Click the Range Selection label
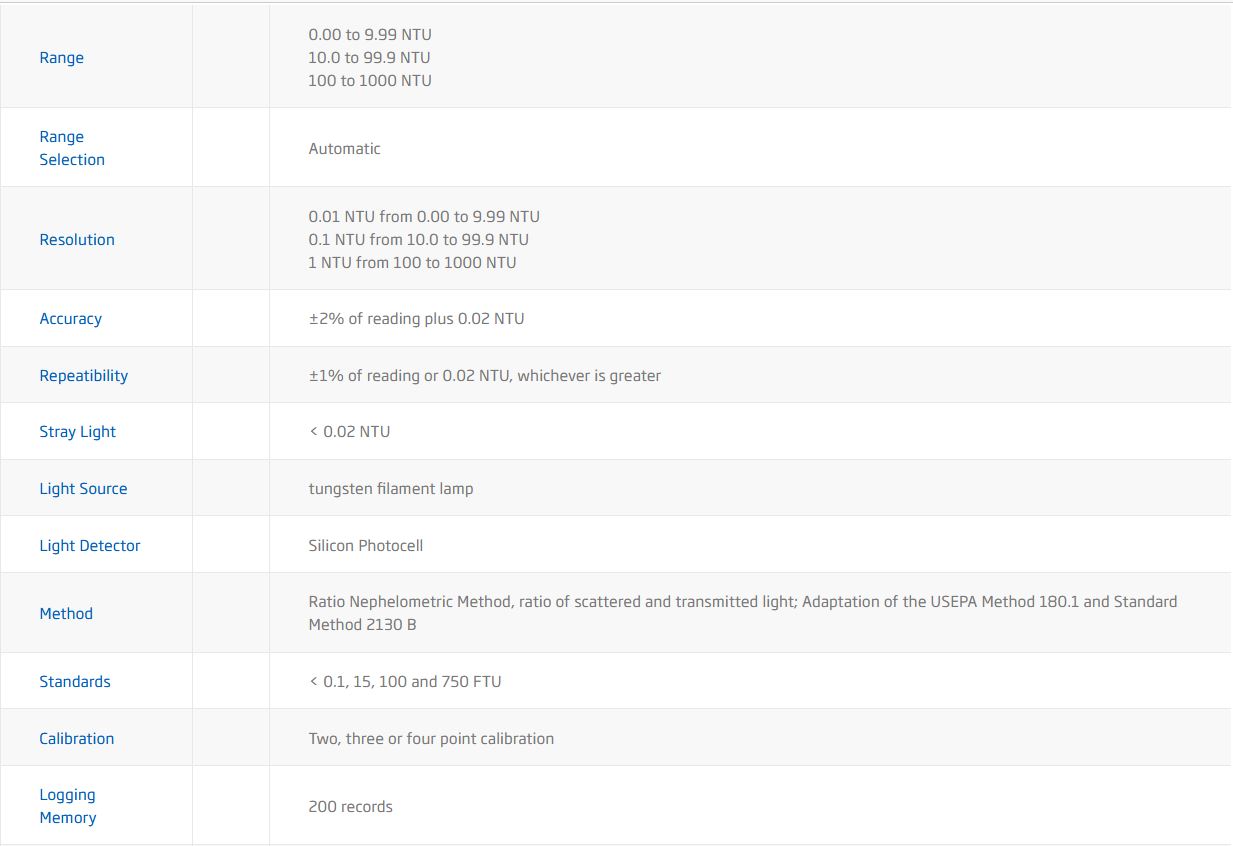Image resolution: width=1233 pixels, height=846 pixels. [x=71, y=148]
